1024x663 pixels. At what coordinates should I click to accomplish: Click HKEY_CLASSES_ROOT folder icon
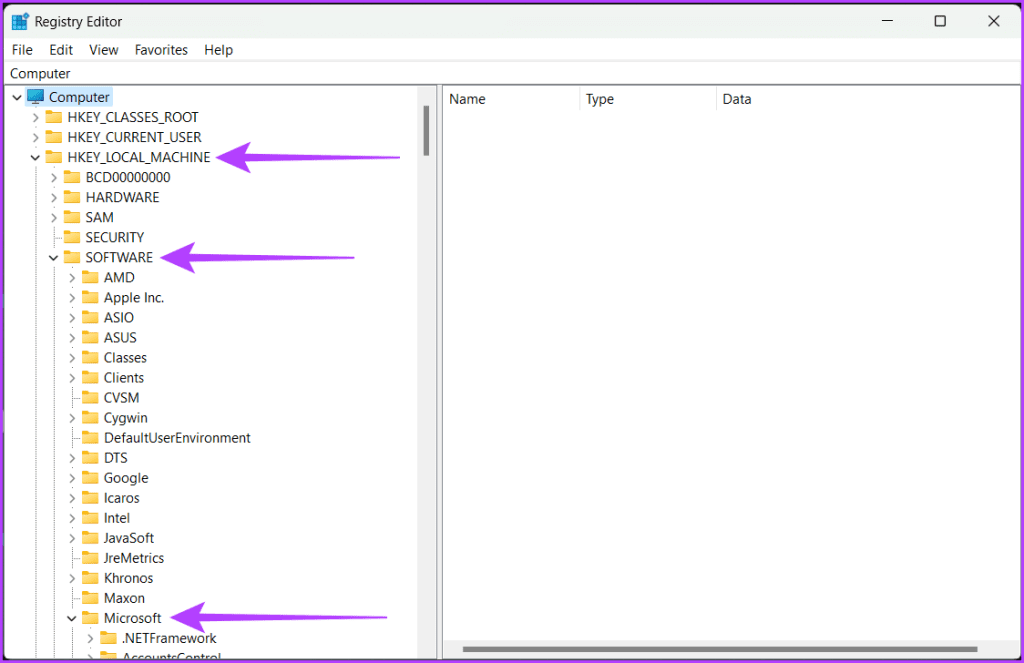(54, 117)
